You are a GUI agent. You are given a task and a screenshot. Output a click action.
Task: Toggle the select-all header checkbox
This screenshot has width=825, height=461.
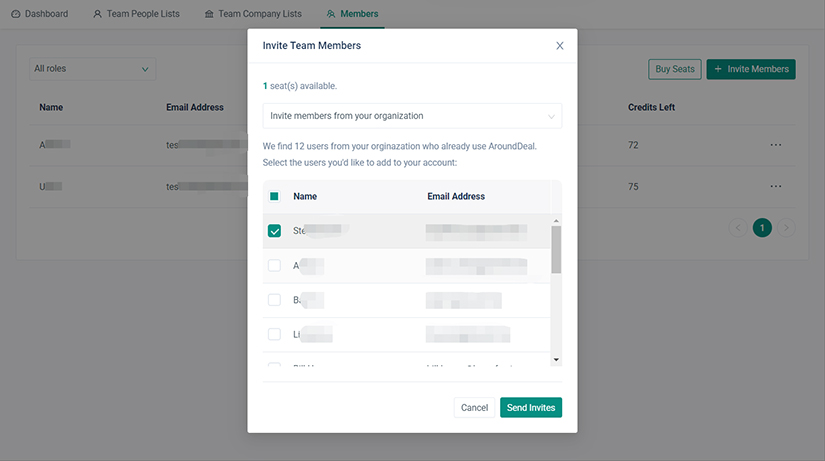(275, 197)
